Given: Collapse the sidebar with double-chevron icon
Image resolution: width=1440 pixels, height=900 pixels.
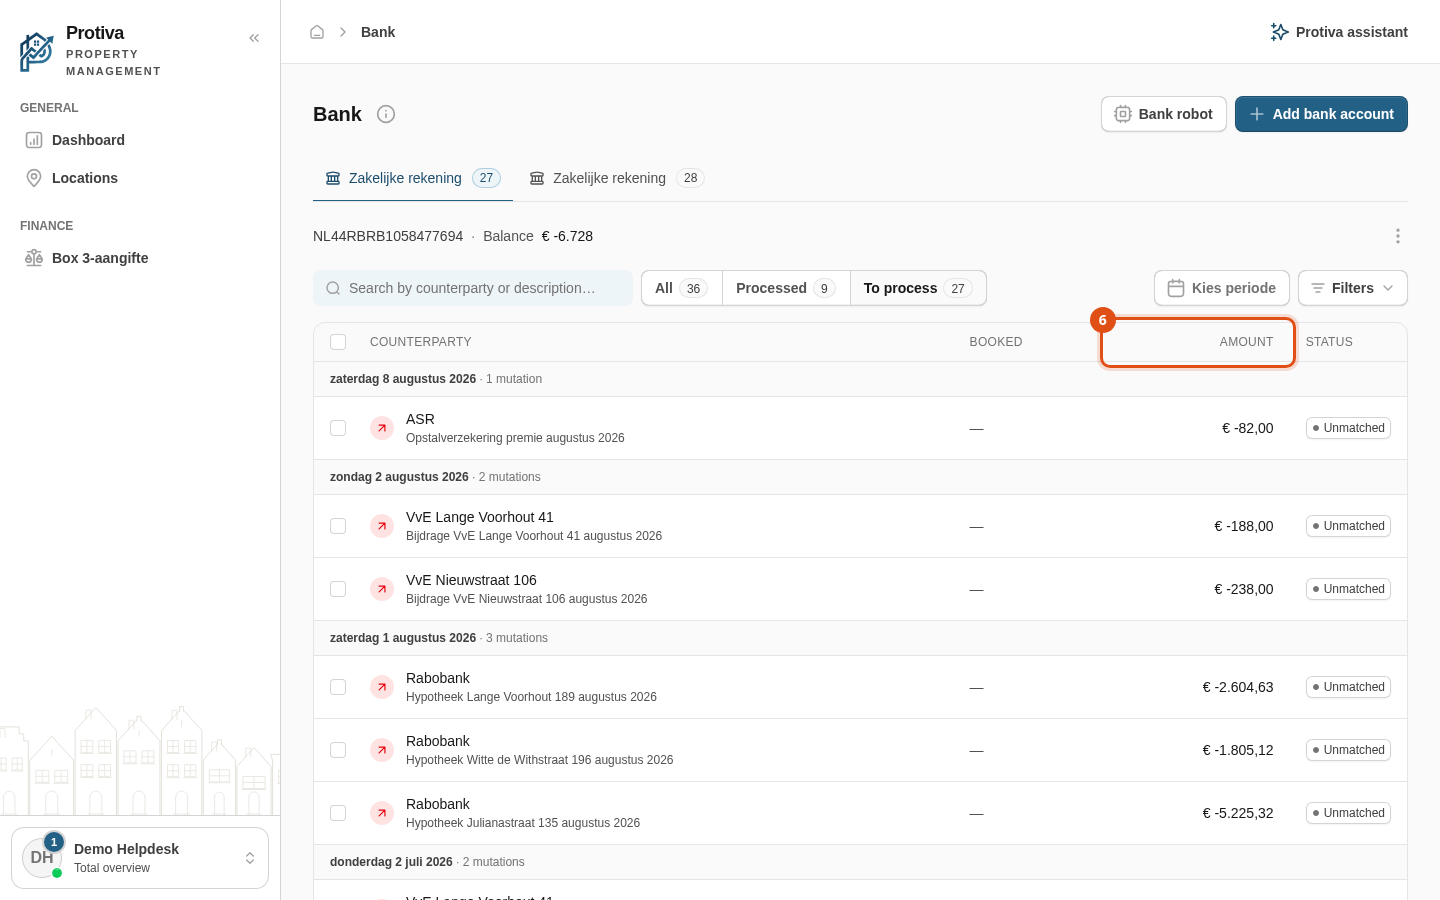Looking at the screenshot, I should tap(254, 38).
